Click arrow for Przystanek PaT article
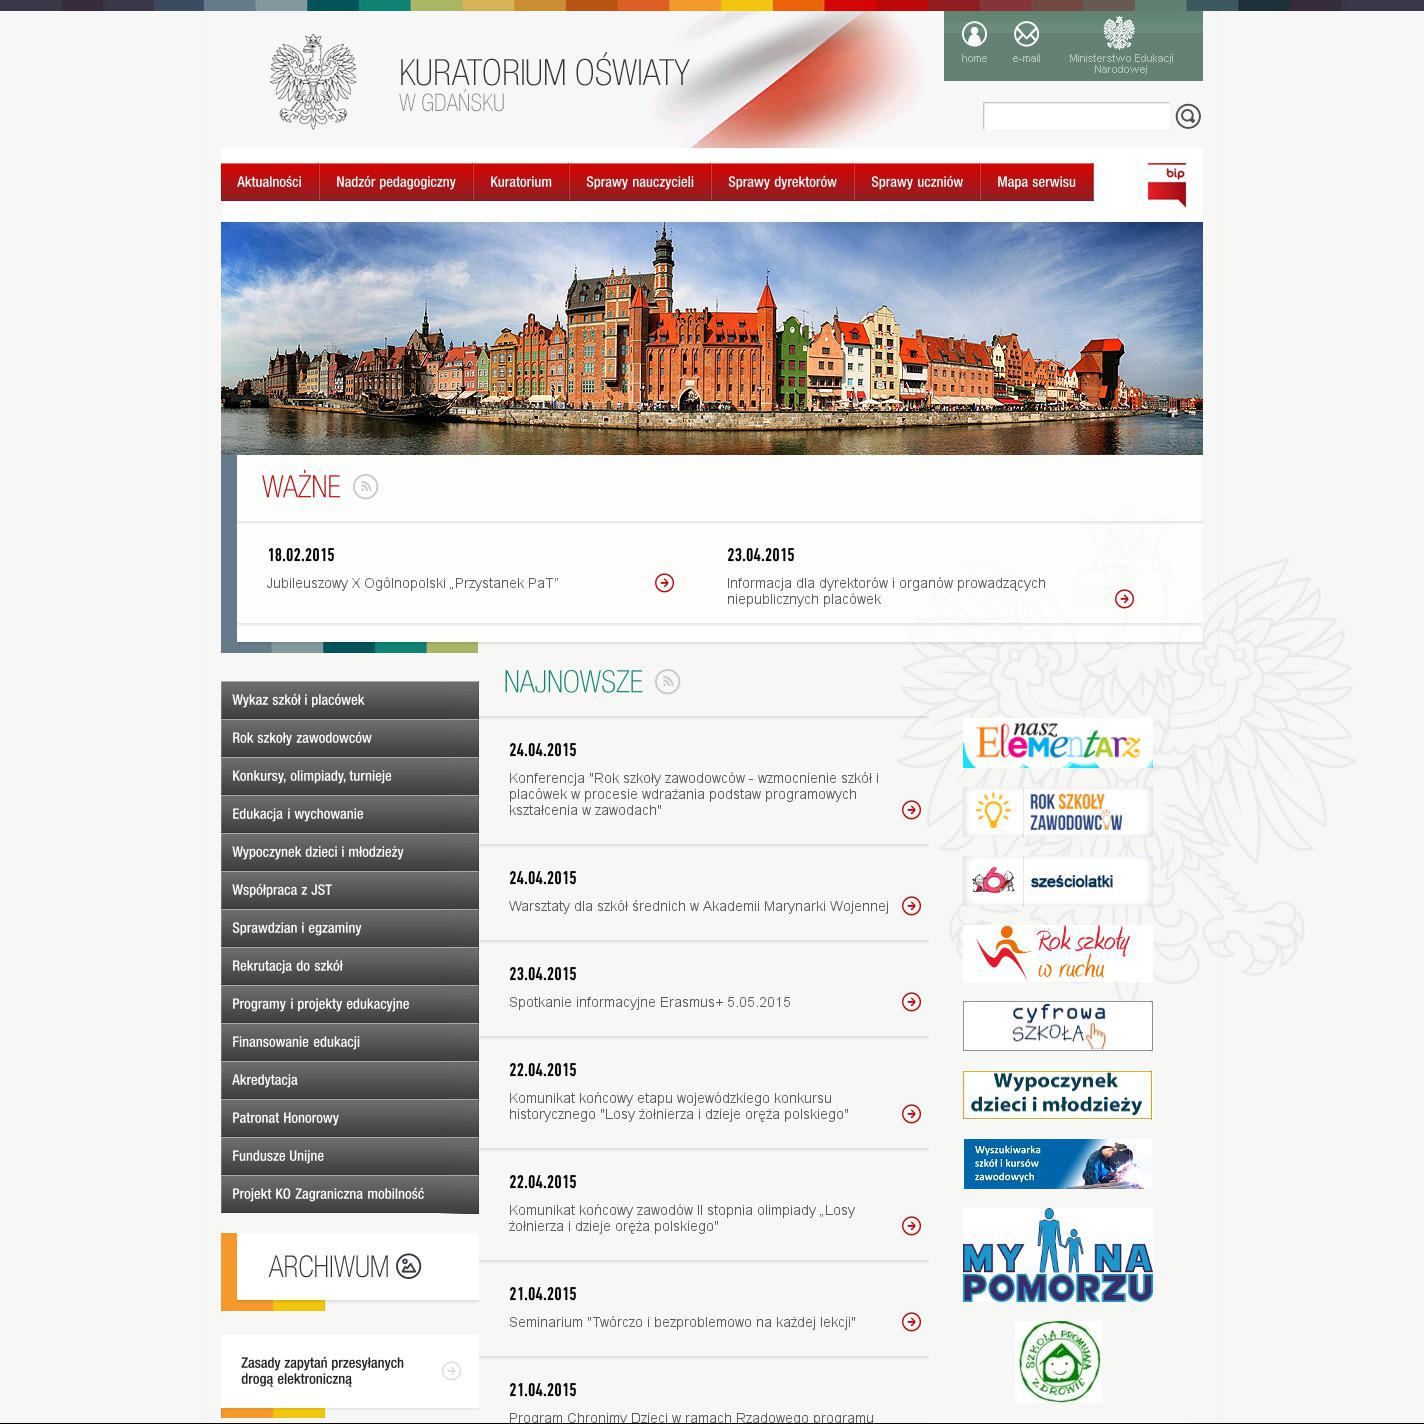Viewport: 1424px width, 1424px height. pyautogui.click(x=664, y=583)
